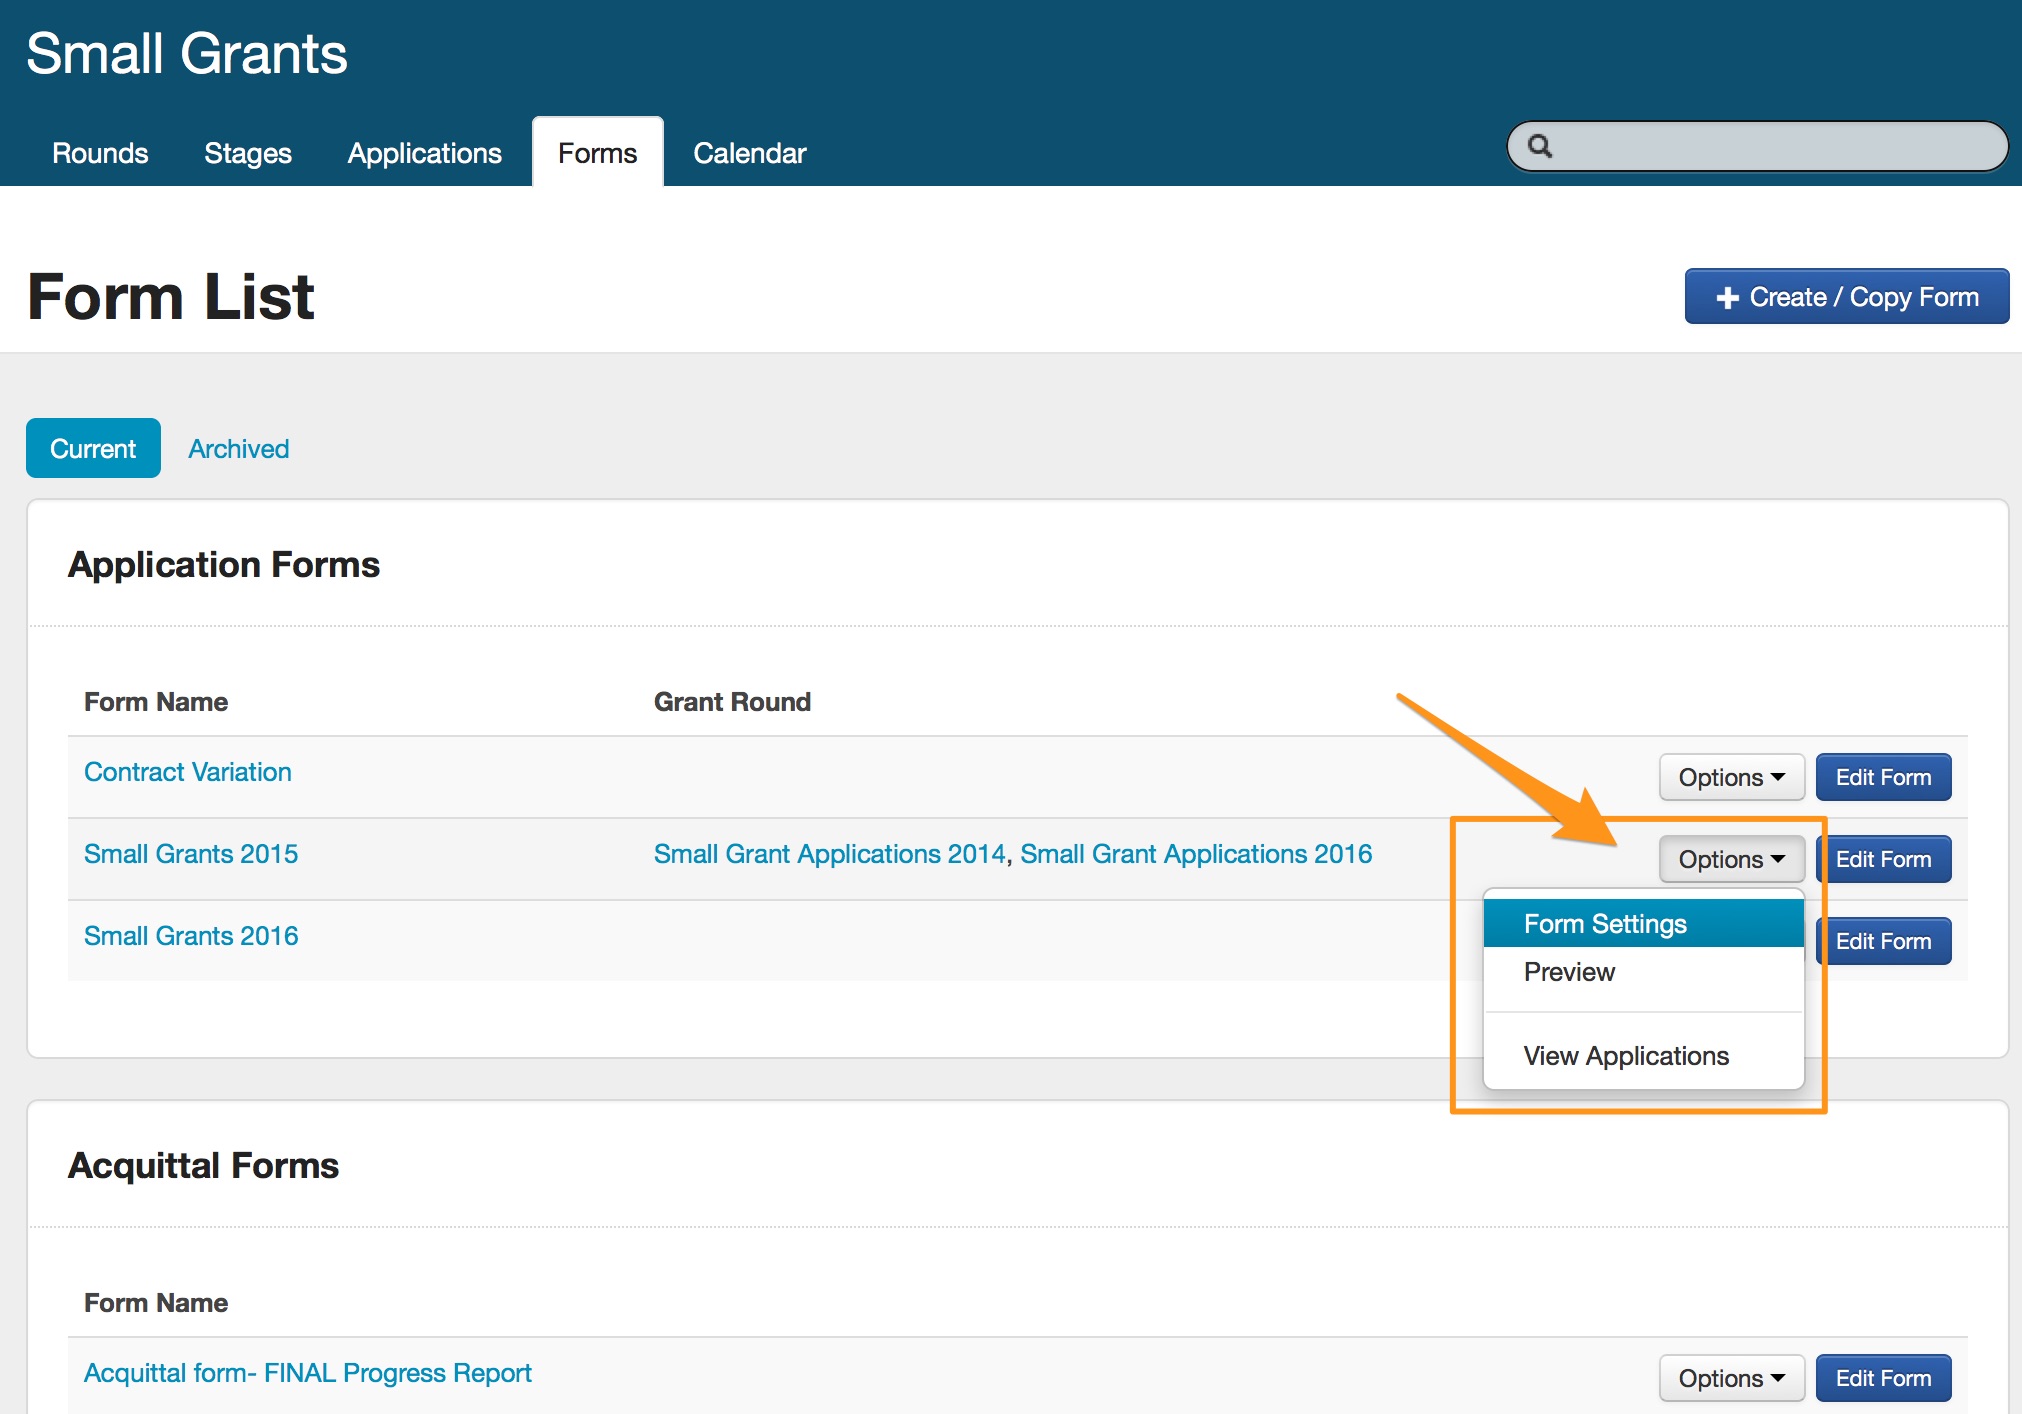The width and height of the screenshot is (2022, 1414).
Task: Open Options dropdown for Contract Variation
Action: click(x=1731, y=777)
